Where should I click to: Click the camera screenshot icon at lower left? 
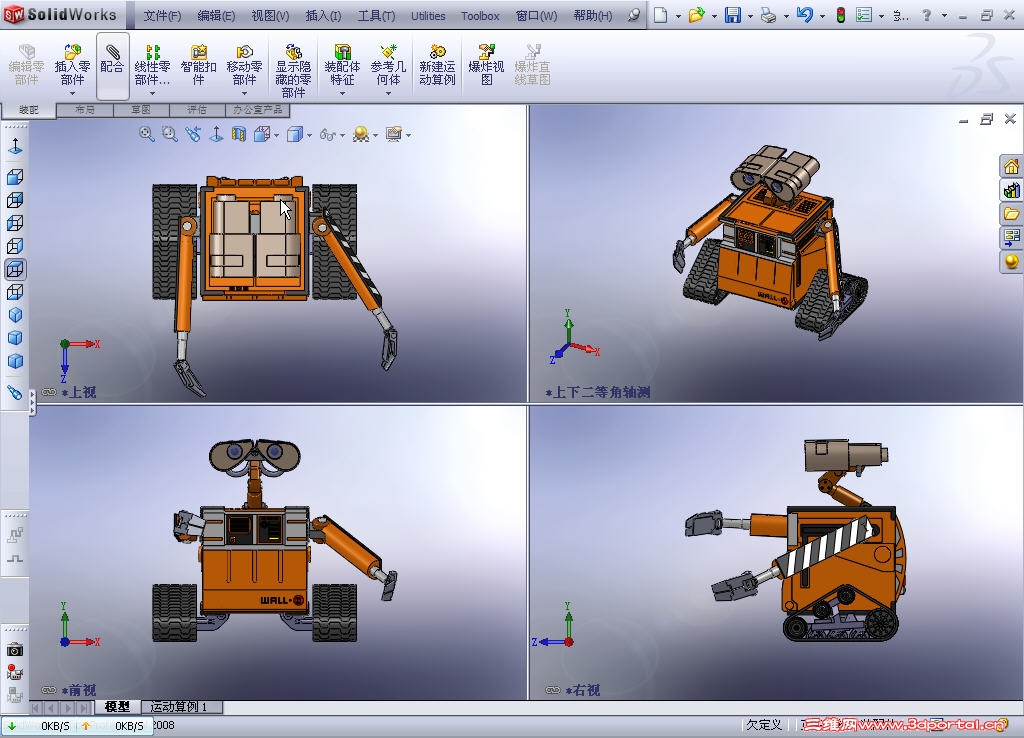(x=14, y=650)
